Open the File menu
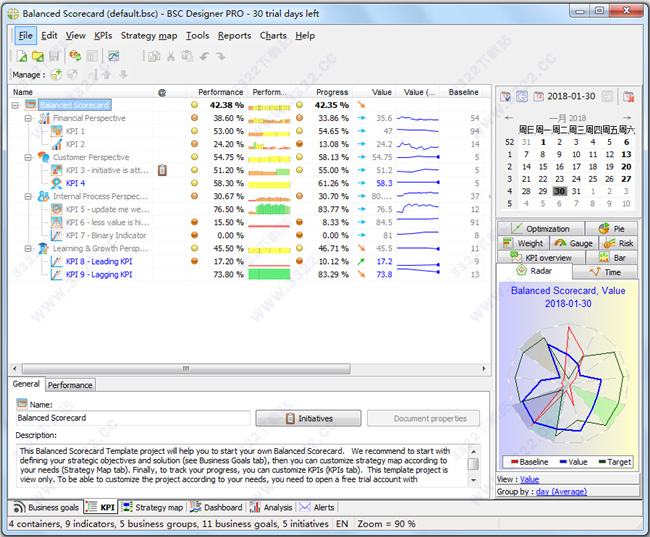This screenshot has height=537, width=650. (x=25, y=36)
